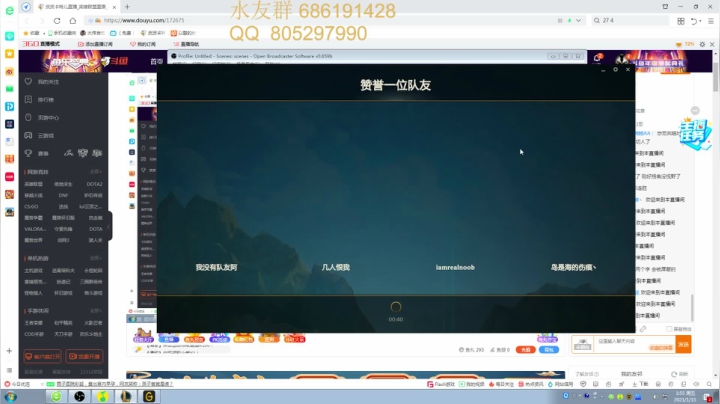720x404 pixels.
Task: Click the 发送 send button
Action: 683,344
